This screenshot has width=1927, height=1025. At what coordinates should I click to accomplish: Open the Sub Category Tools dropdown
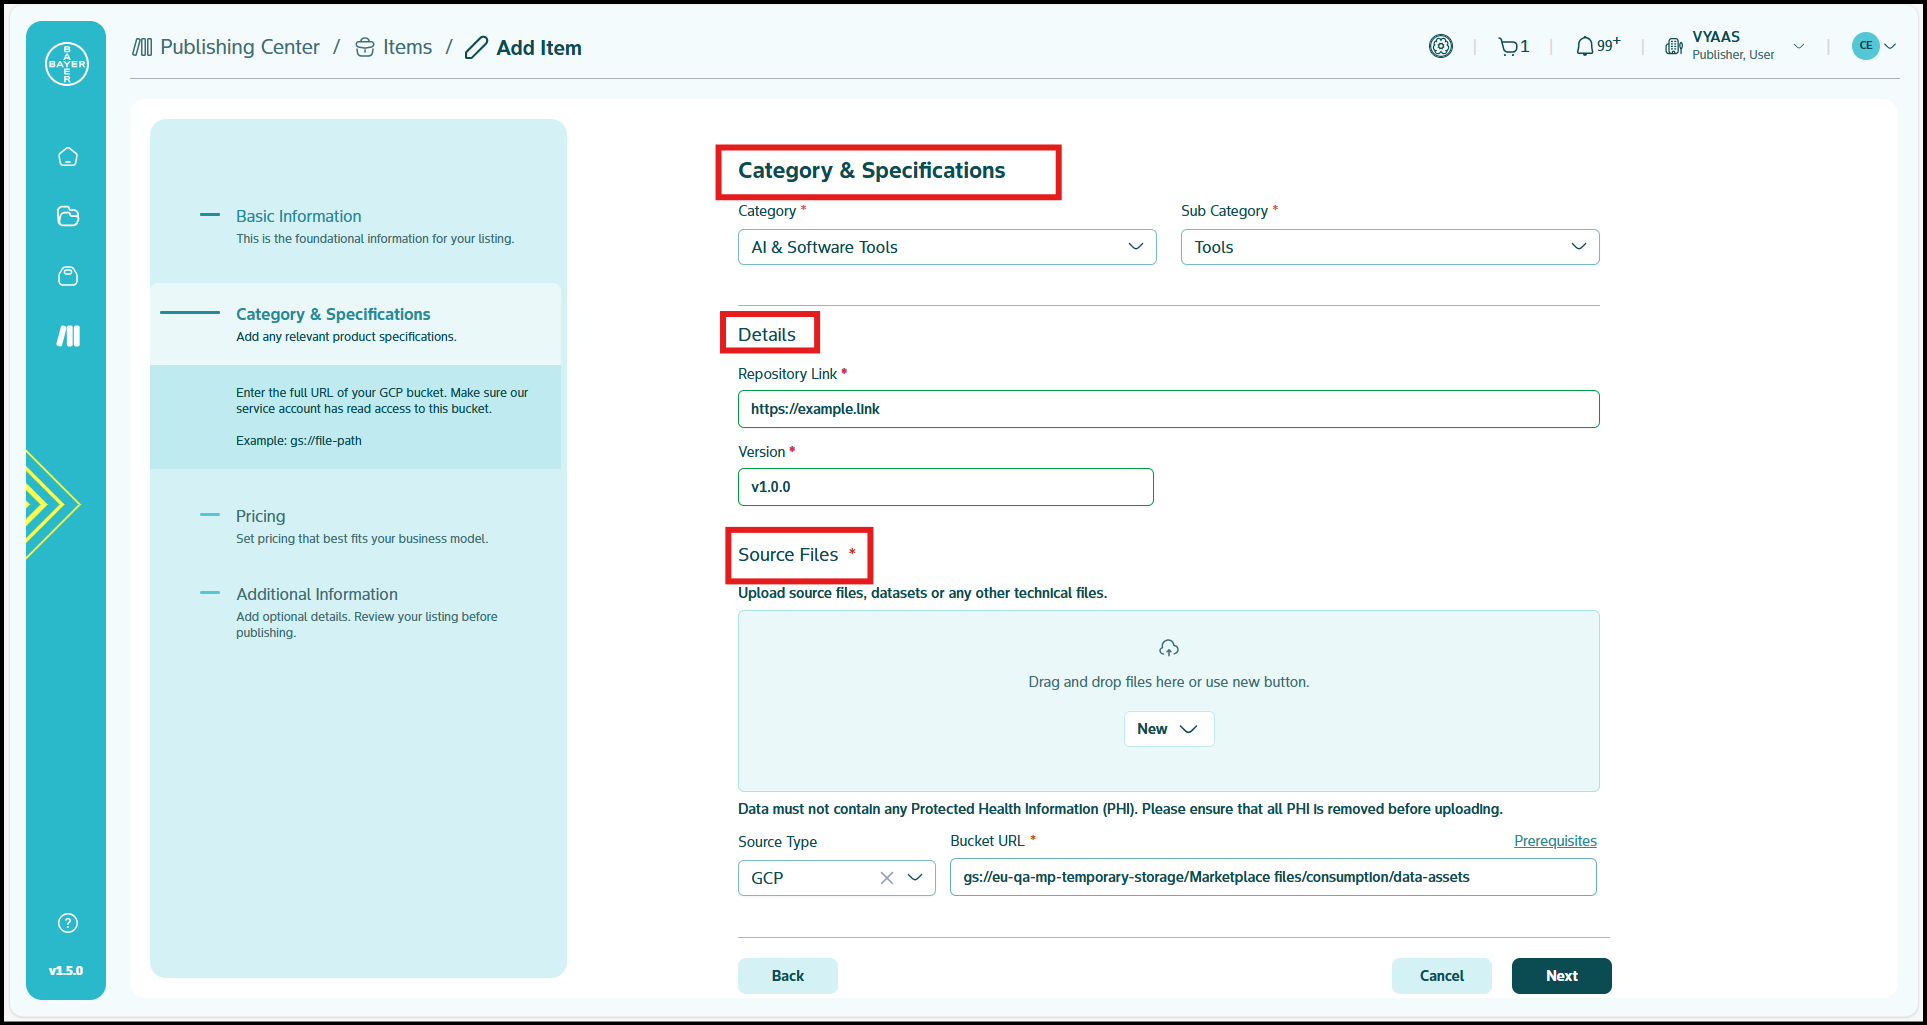[1389, 247]
